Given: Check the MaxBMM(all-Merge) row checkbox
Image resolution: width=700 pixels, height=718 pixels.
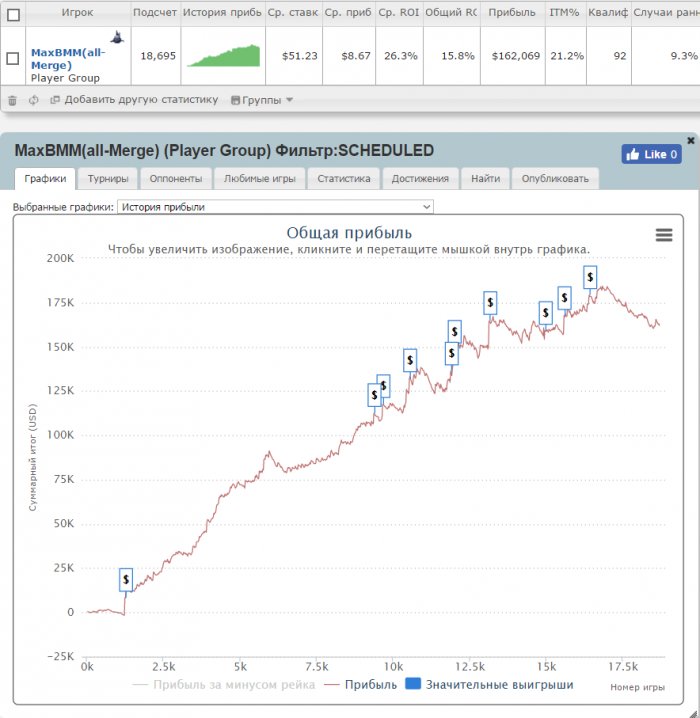Looking at the screenshot, I should coord(13,57).
